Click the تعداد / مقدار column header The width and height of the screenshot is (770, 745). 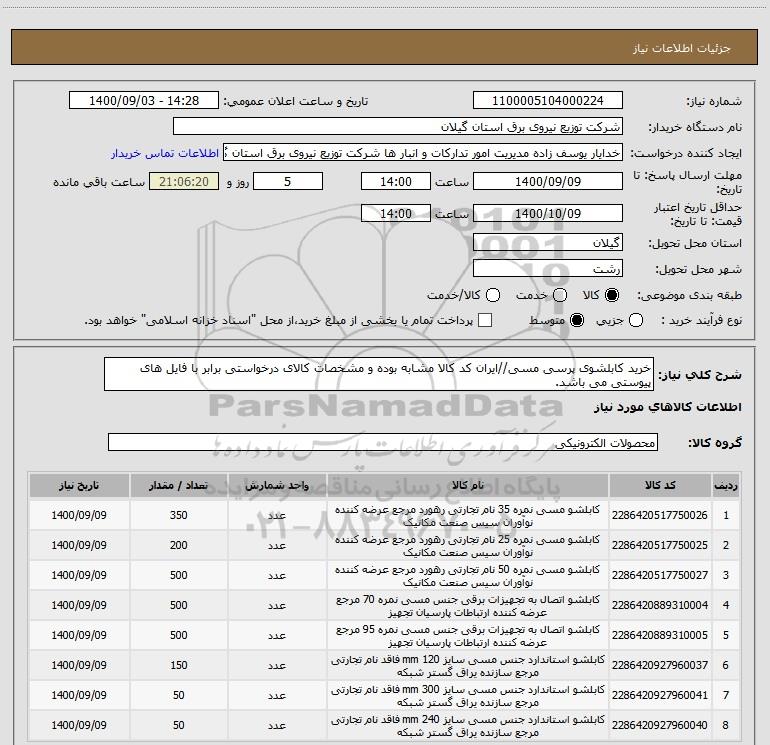point(179,486)
